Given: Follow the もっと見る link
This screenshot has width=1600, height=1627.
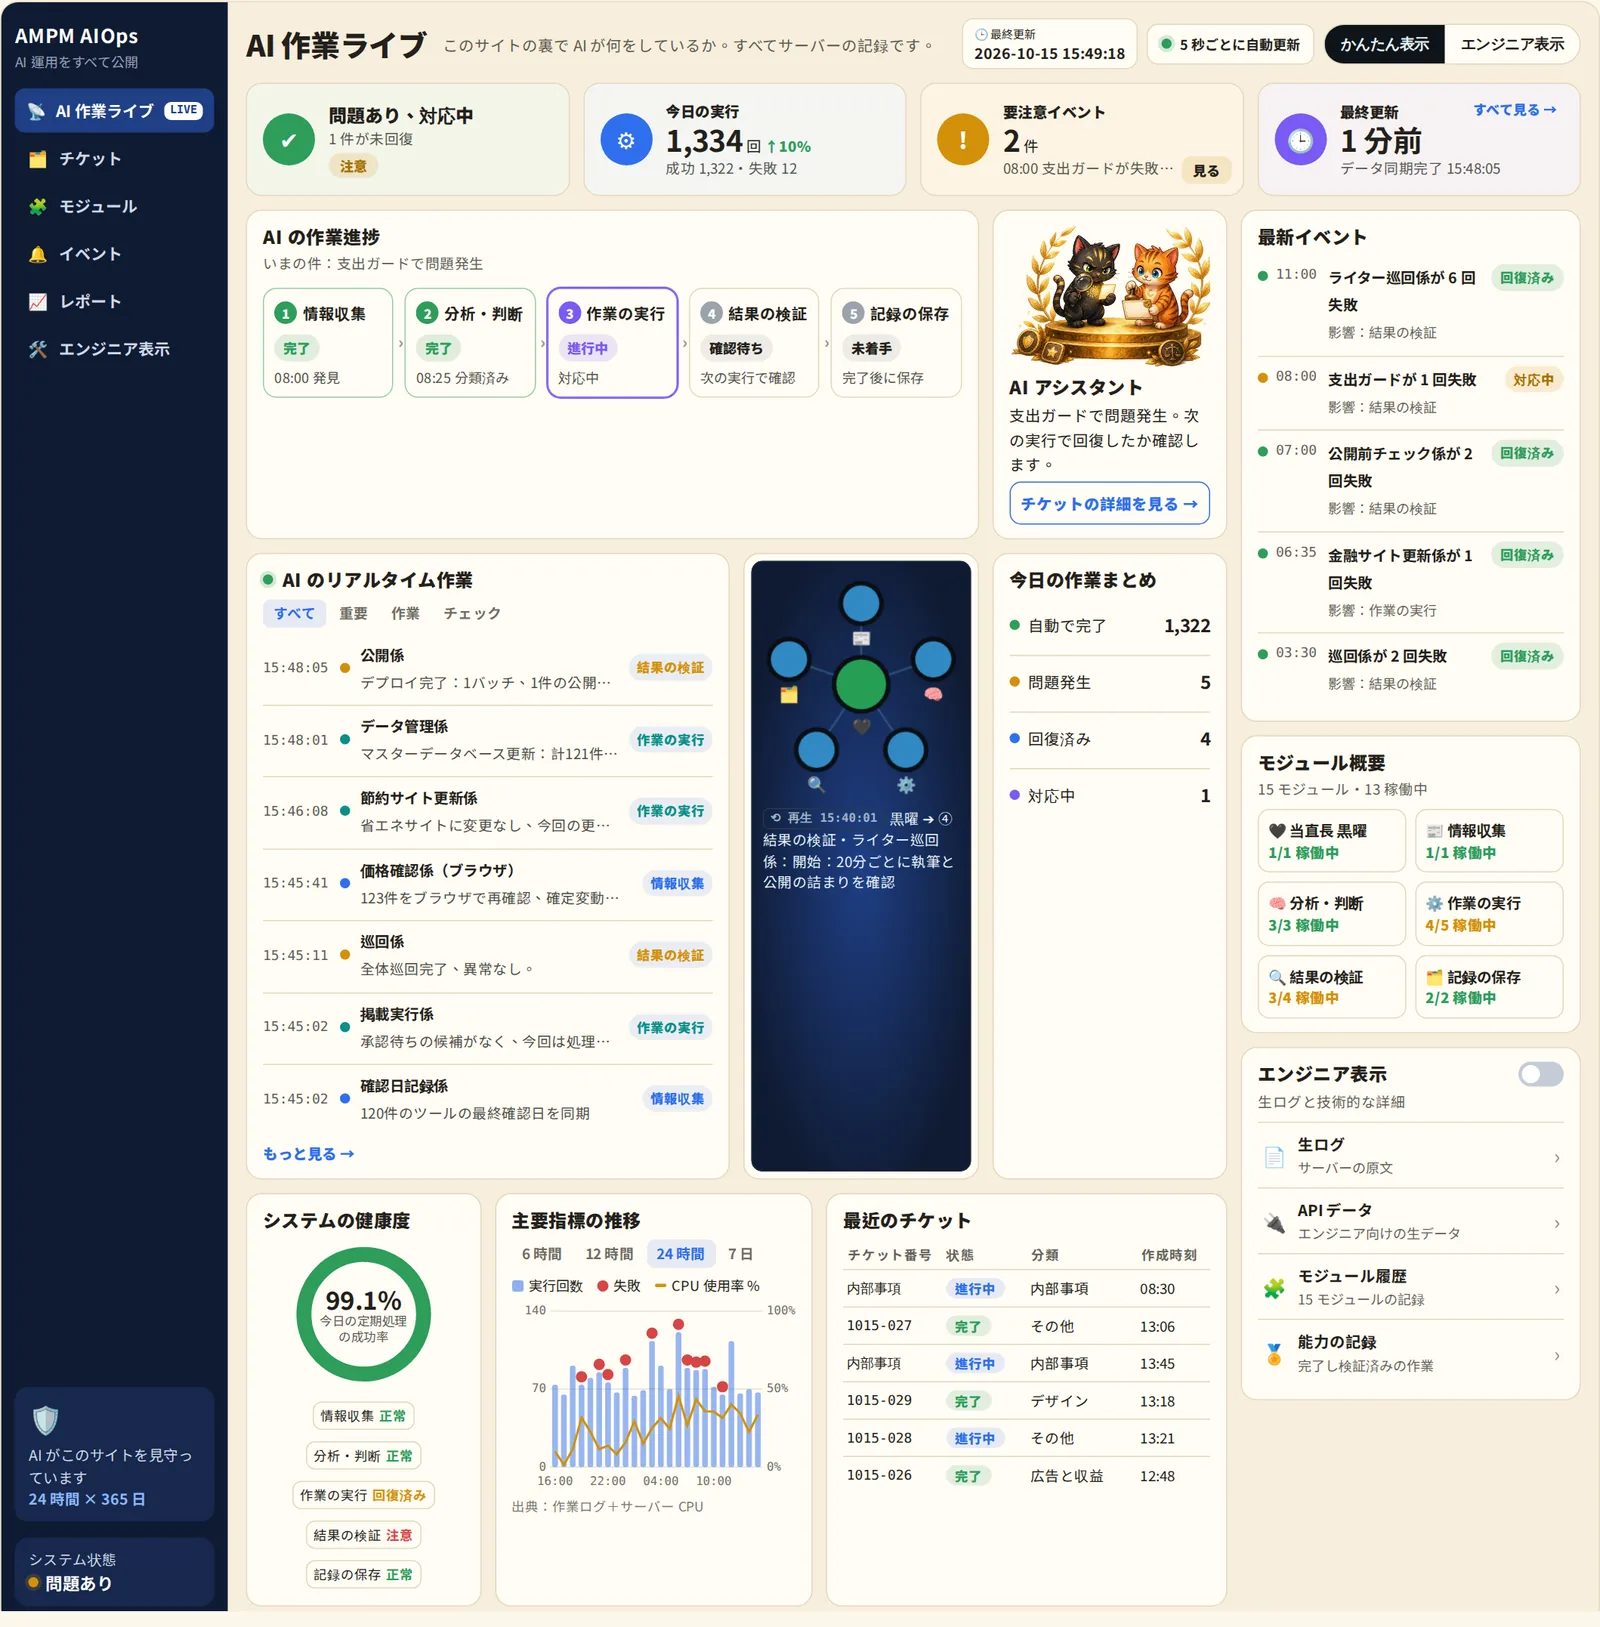Looking at the screenshot, I should tap(308, 1154).
